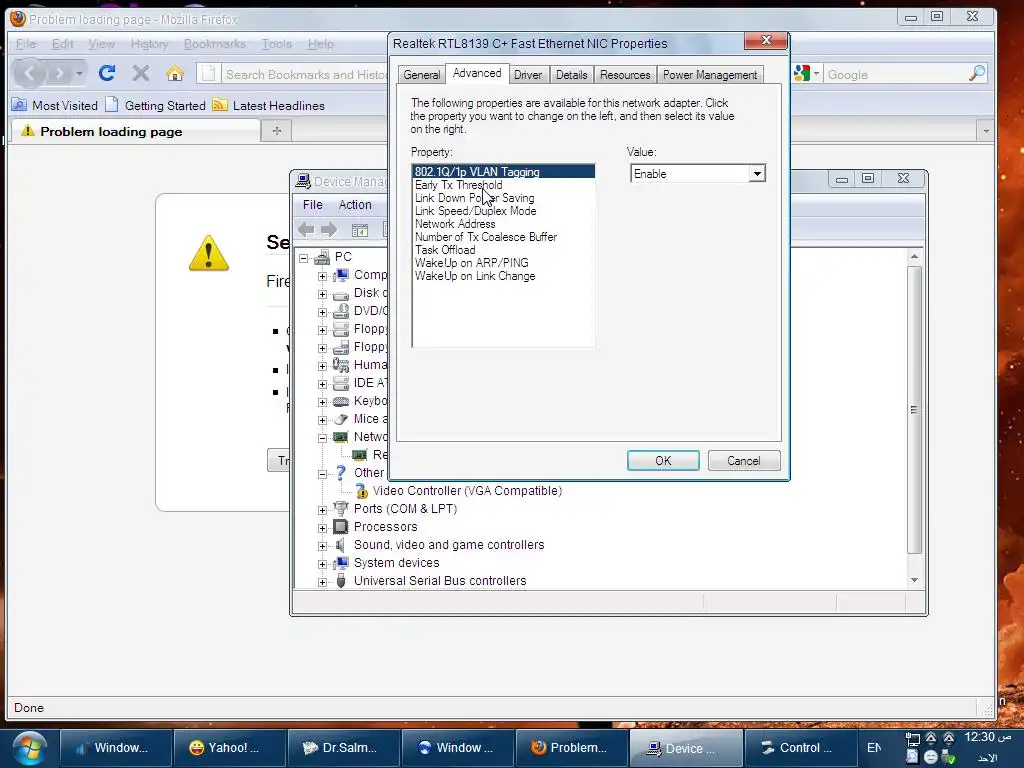This screenshot has height=768, width=1024.
Task: Open the Device Manager Action menu
Action: tap(355, 204)
